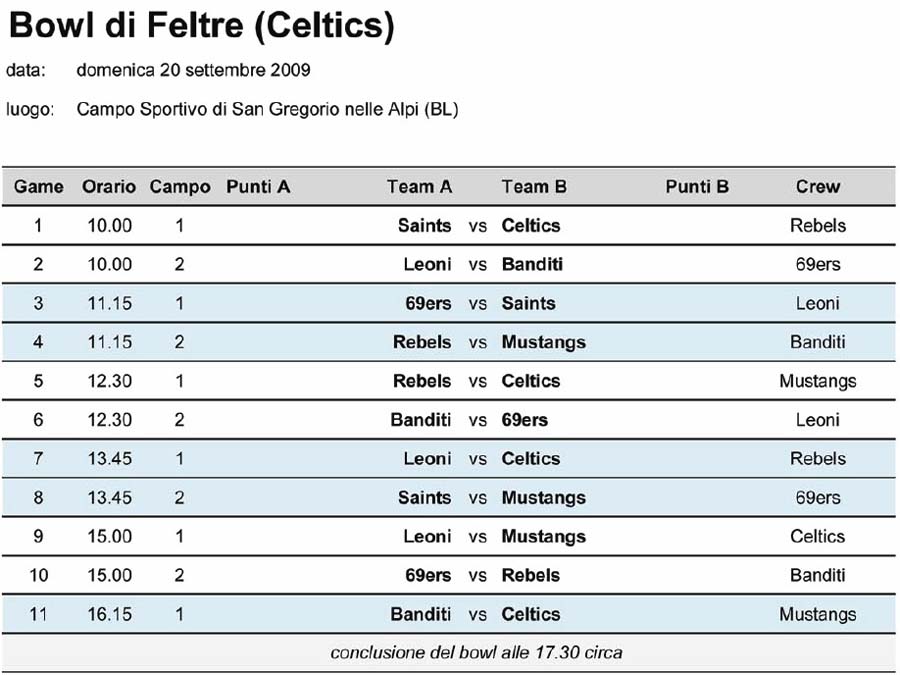Viewport: 900px width, 675px height.
Task: Click the Bowl di Feltre (Celtics) title
Action: (201, 26)
